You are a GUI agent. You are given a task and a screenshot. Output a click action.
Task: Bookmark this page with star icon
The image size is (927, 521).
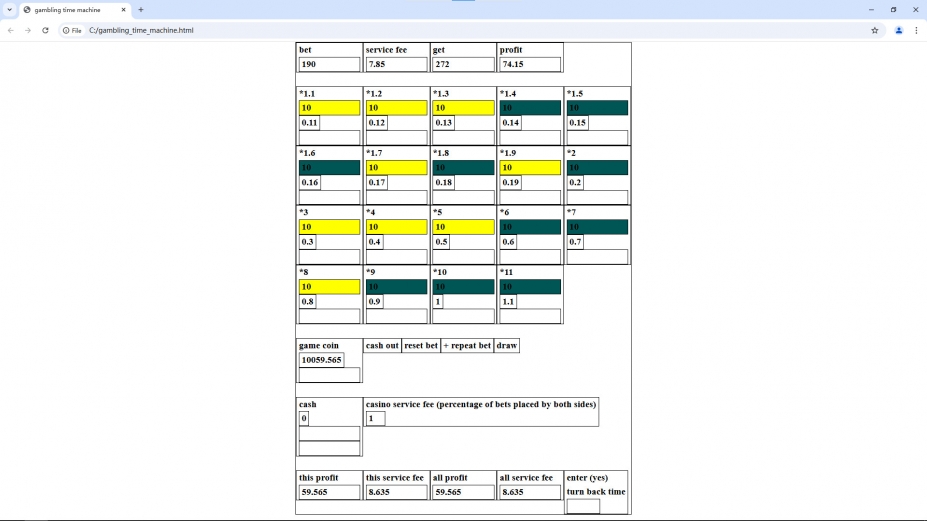874,30
